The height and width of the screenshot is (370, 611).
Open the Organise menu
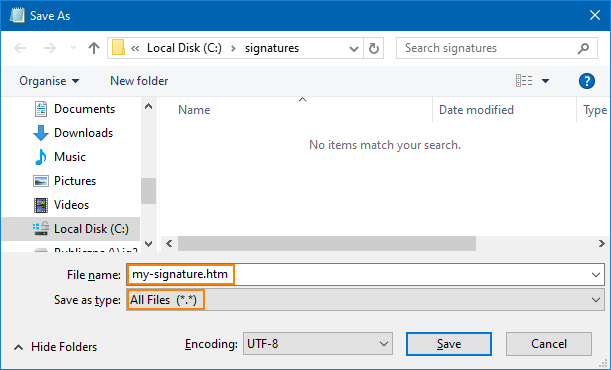pos(49,81)
